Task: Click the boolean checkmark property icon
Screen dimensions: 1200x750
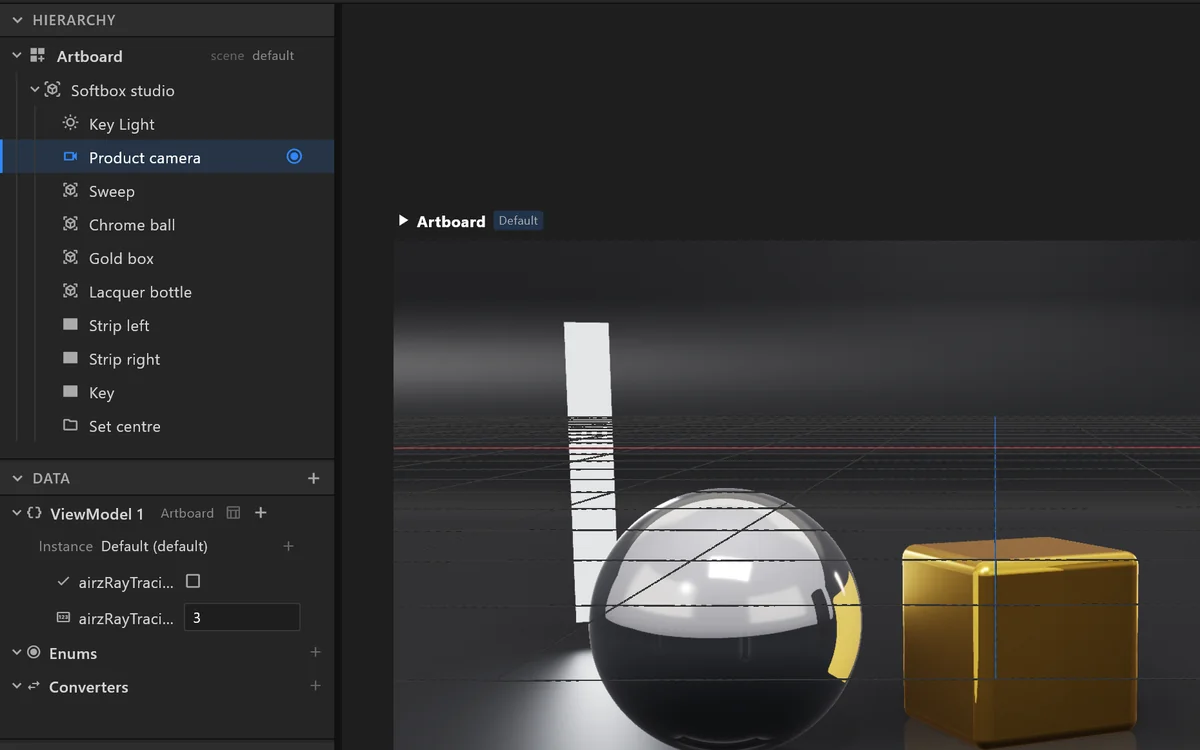Action: [64, 581]
